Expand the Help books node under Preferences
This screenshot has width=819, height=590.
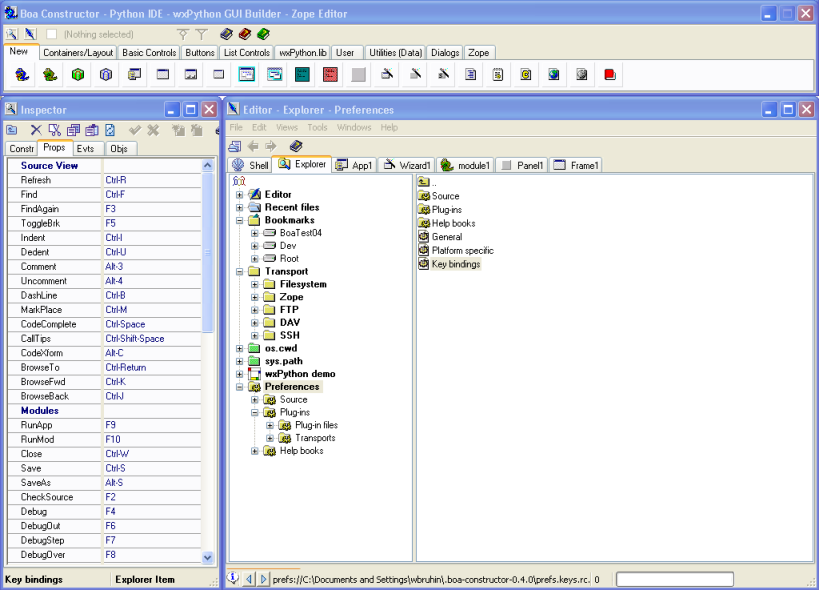pos(255,451)
